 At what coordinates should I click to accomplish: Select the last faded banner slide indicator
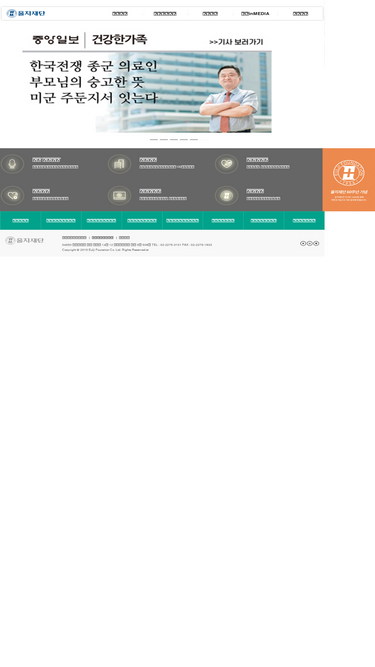point(204,140)
